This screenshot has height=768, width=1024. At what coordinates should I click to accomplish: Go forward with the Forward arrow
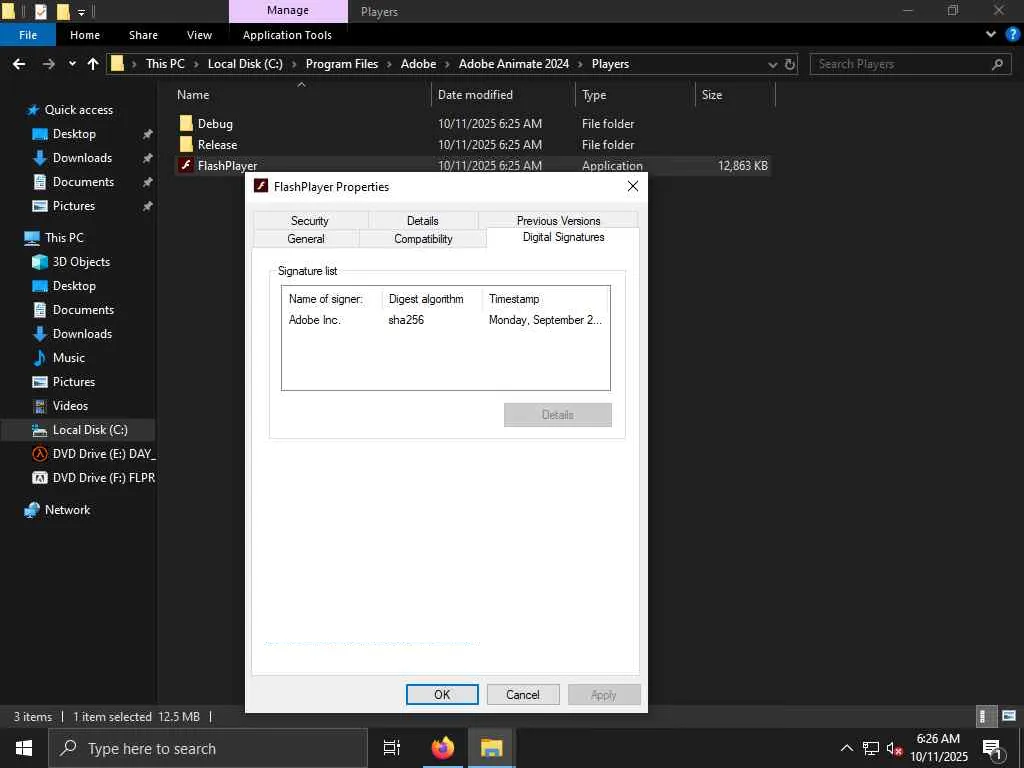tap(48, 64)
